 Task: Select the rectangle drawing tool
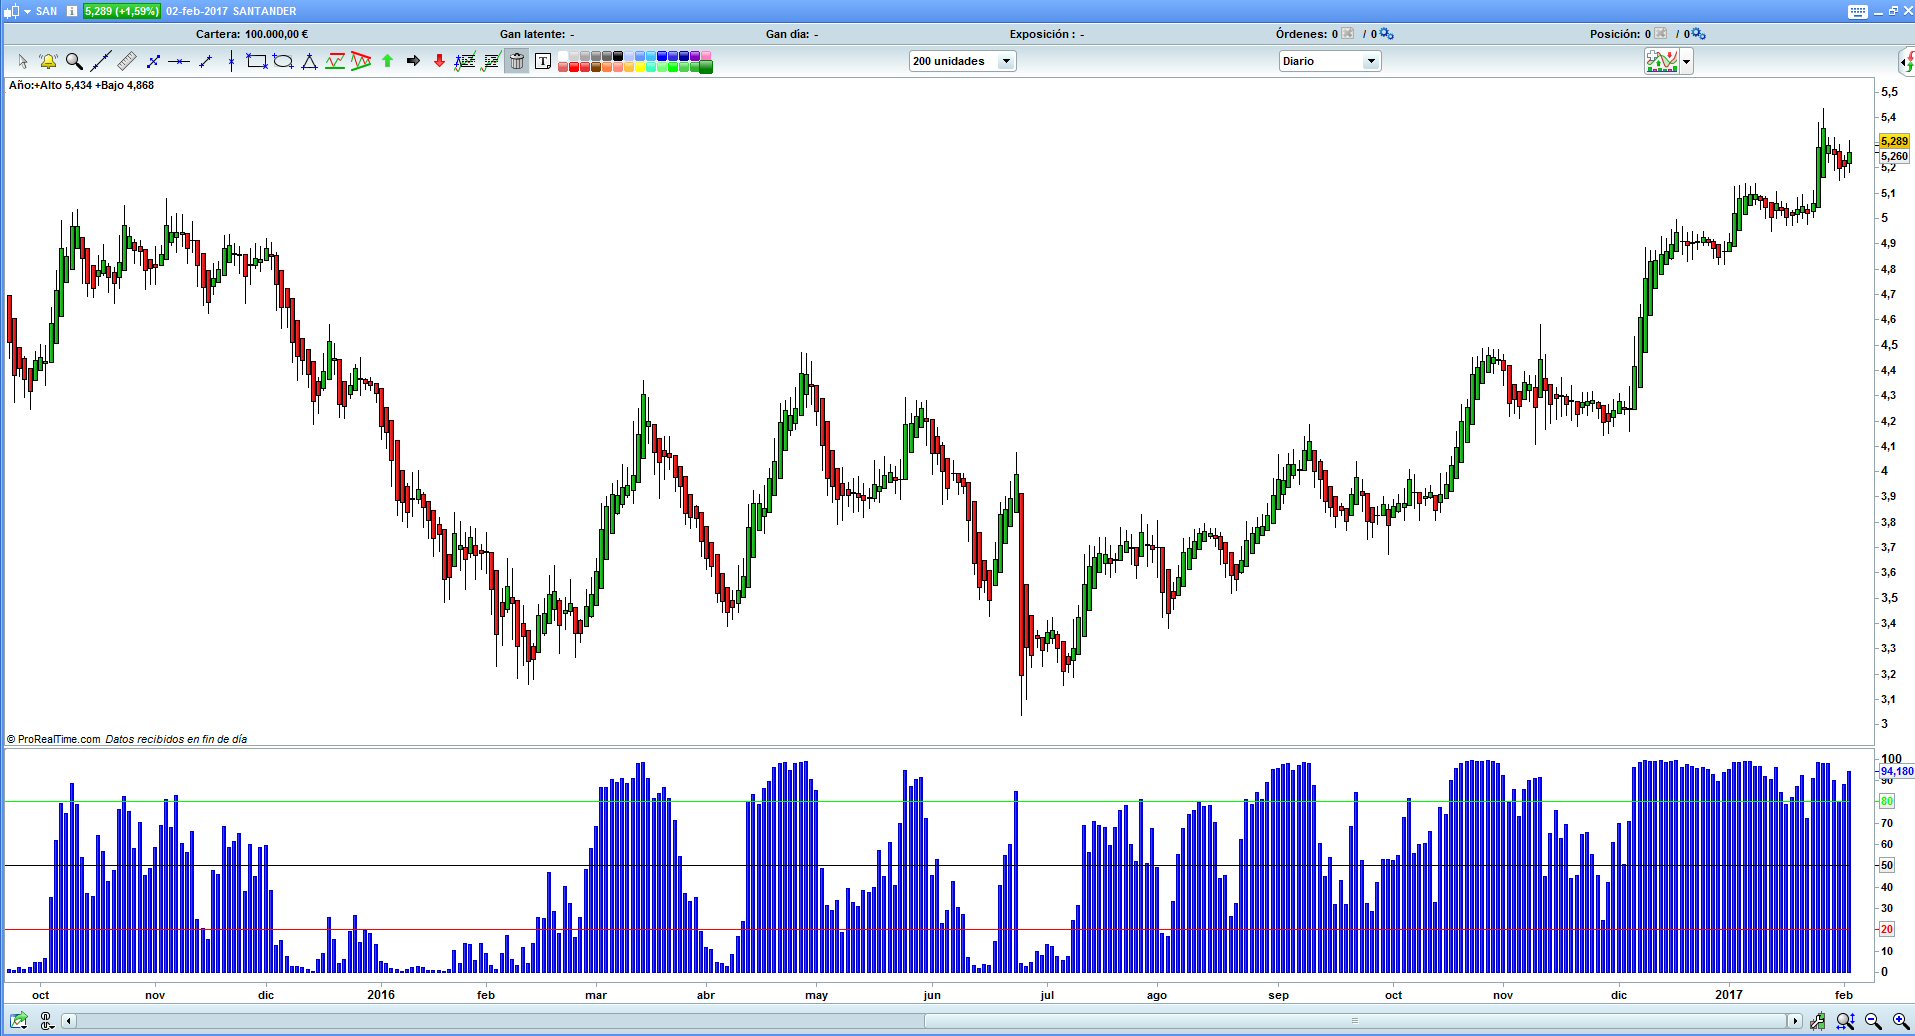coord(257,62)
